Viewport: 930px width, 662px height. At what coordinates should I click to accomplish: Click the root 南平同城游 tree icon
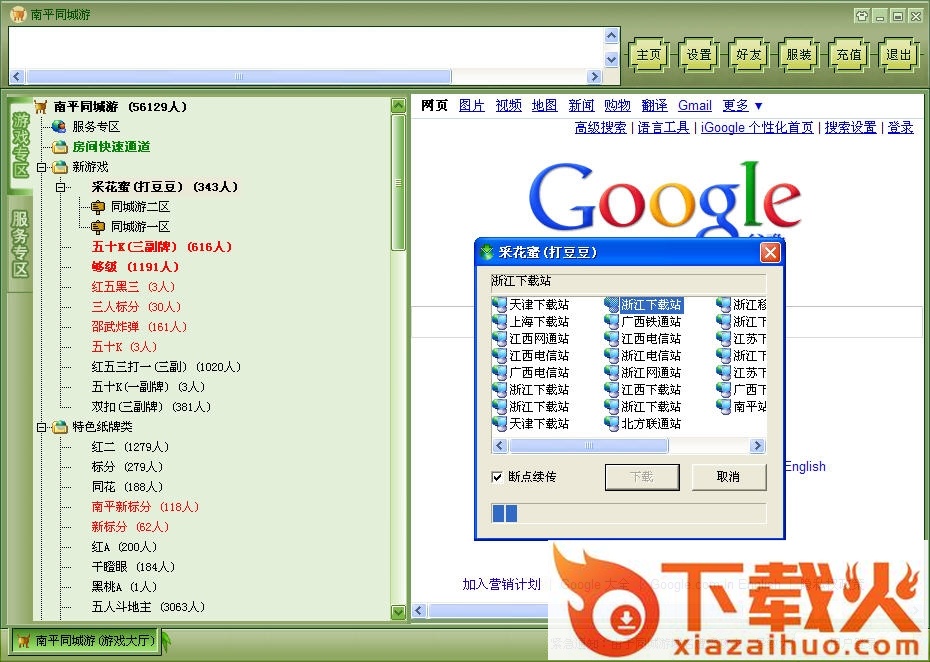(40, 107)
